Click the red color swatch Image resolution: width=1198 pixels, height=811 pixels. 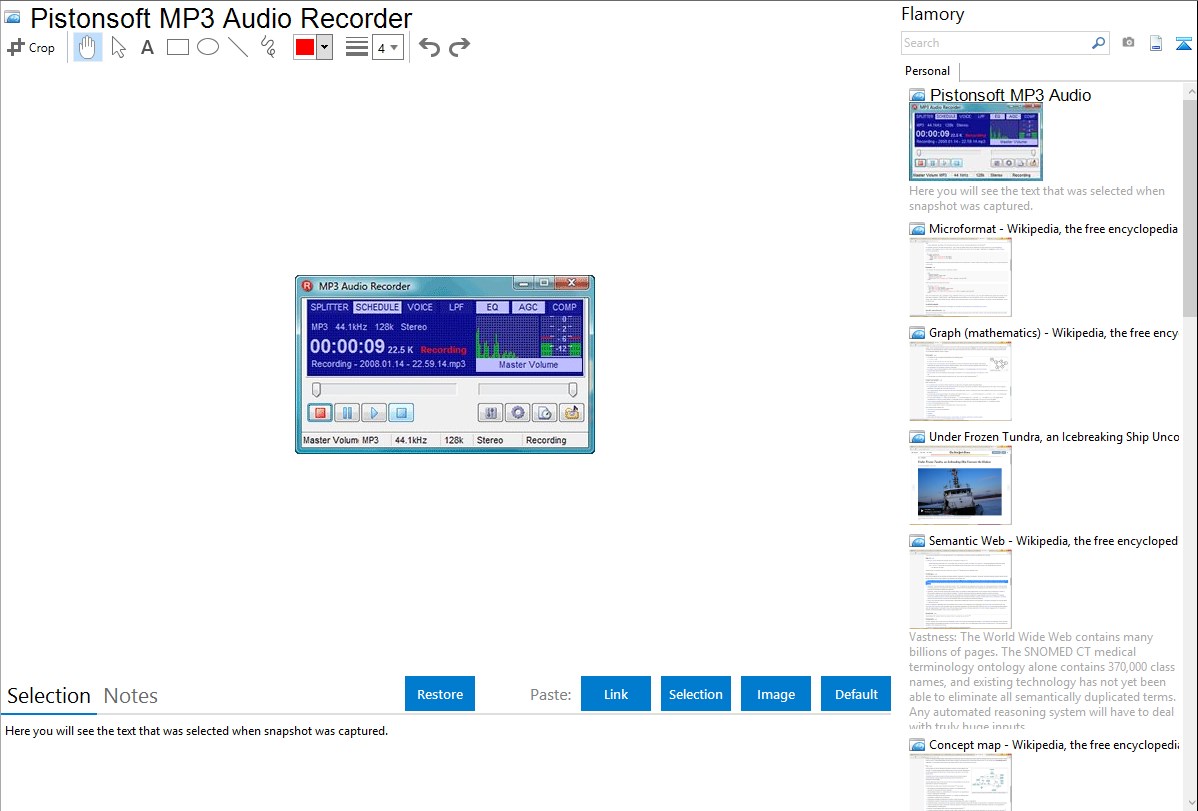point(305,47)
